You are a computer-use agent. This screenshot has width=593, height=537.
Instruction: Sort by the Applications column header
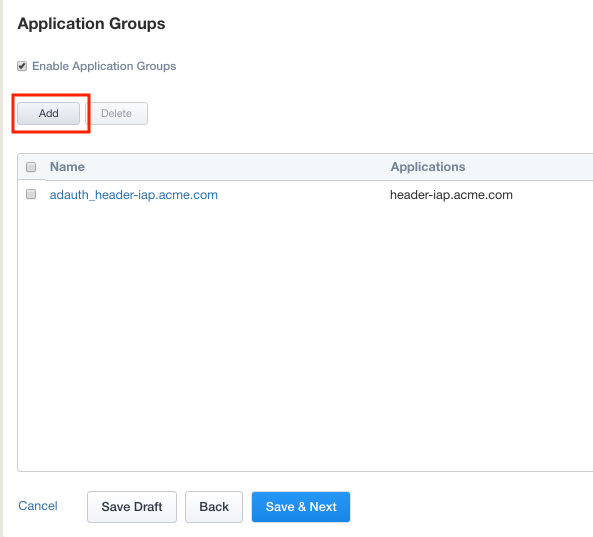[428, 167]
